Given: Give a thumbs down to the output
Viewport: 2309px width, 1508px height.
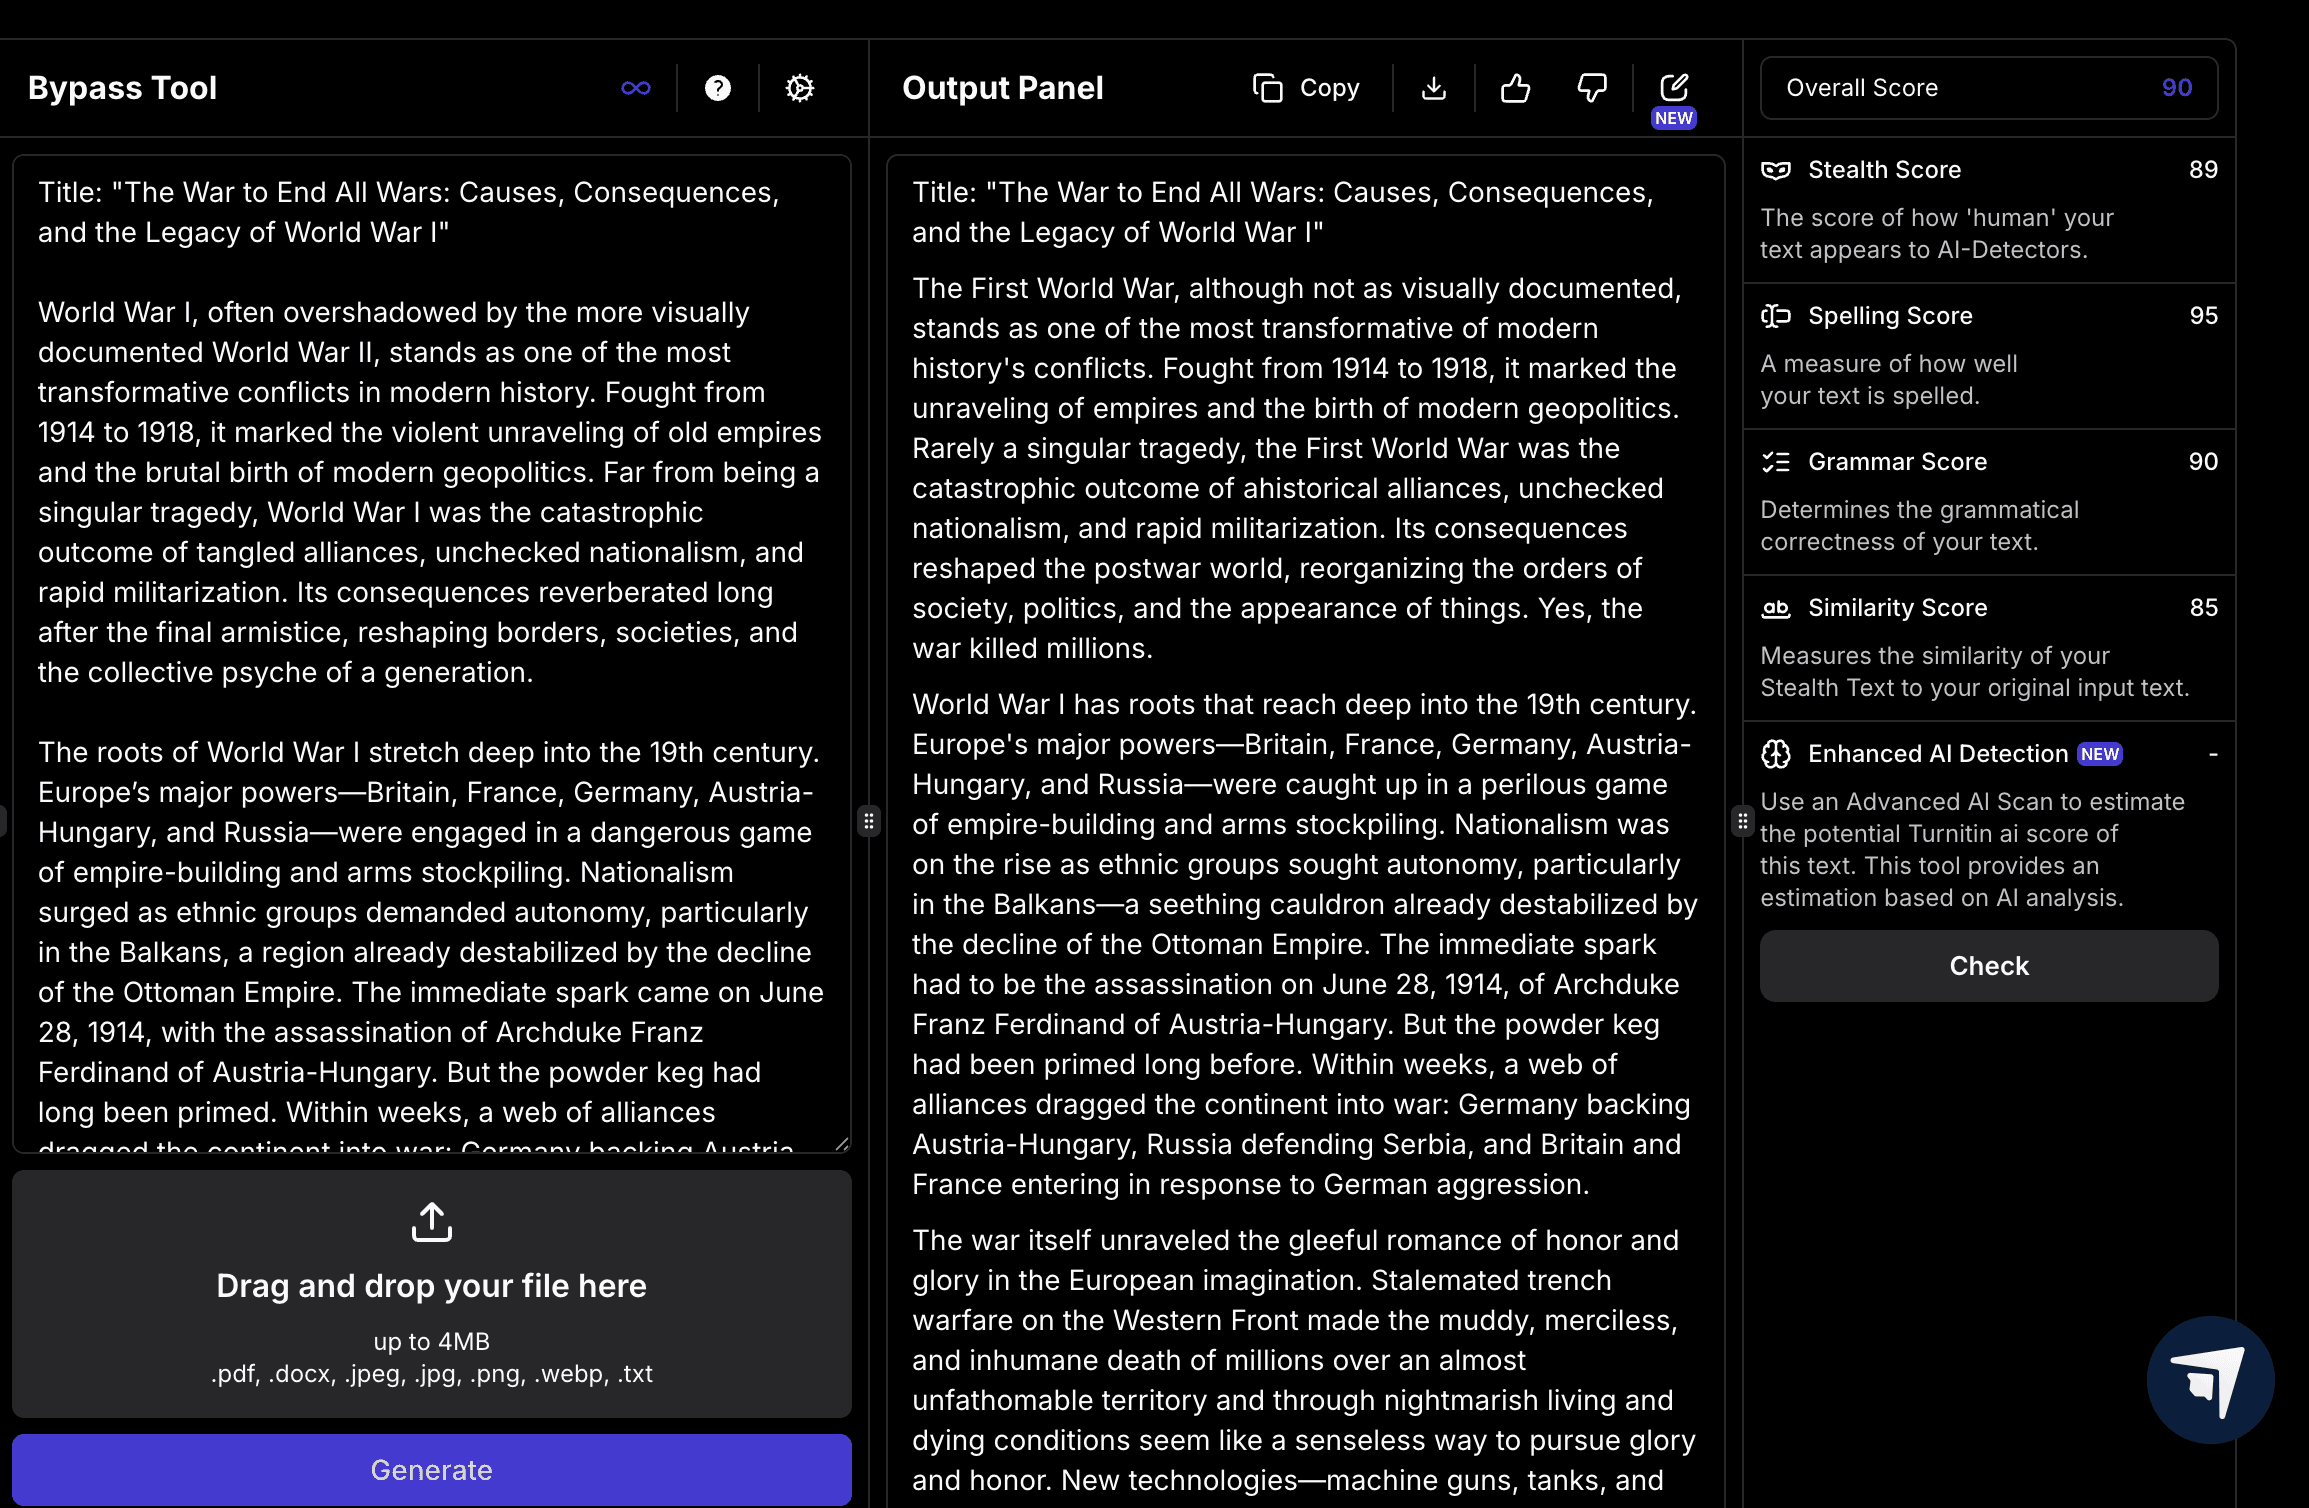Looking at the screenshot, I should point(1591,88).
